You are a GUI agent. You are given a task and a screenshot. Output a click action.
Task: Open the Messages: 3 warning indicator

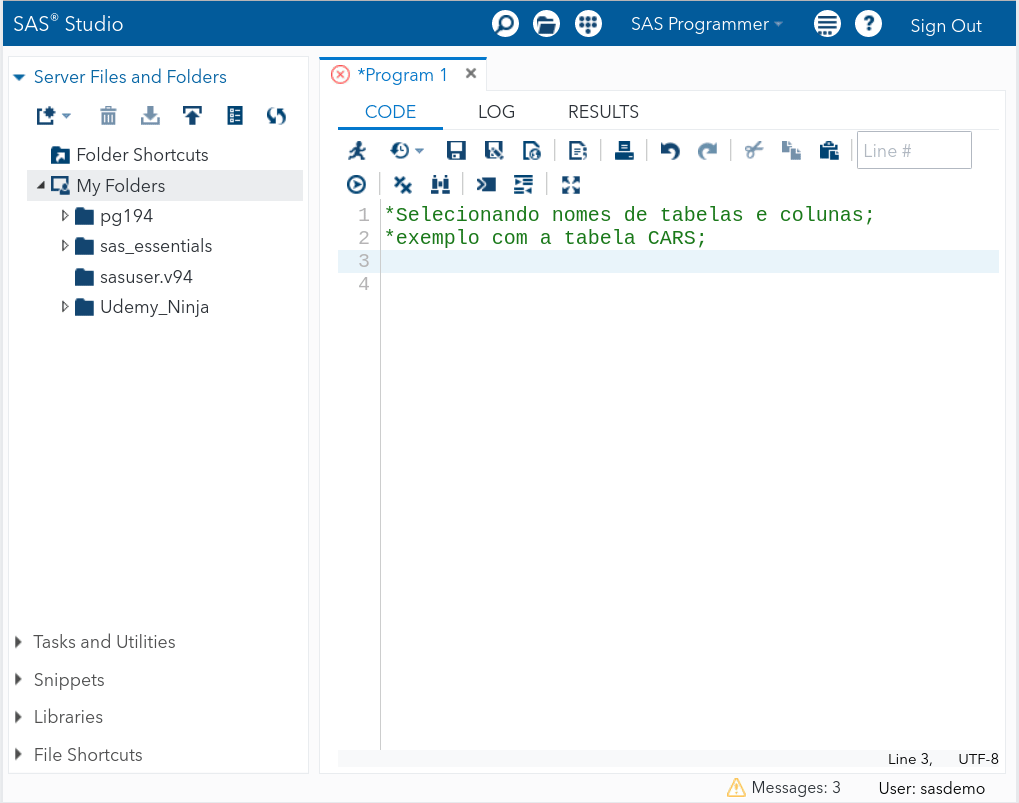[783, 787]
